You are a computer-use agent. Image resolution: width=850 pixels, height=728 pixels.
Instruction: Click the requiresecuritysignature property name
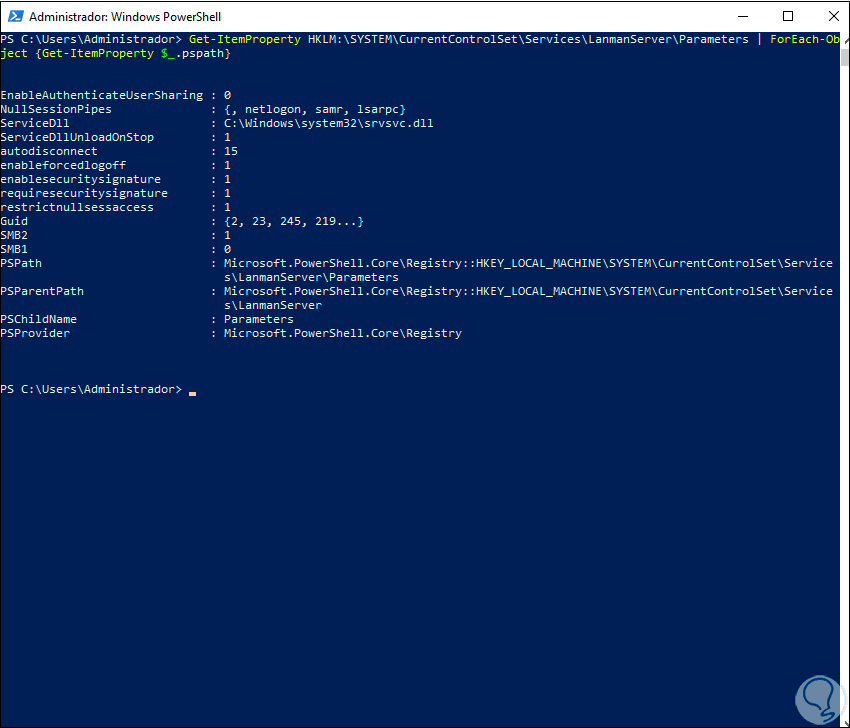tap(84, 193)
